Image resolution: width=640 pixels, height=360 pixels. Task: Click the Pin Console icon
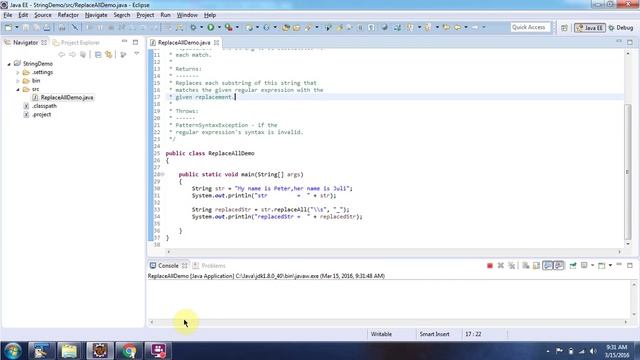coord(573,266)
